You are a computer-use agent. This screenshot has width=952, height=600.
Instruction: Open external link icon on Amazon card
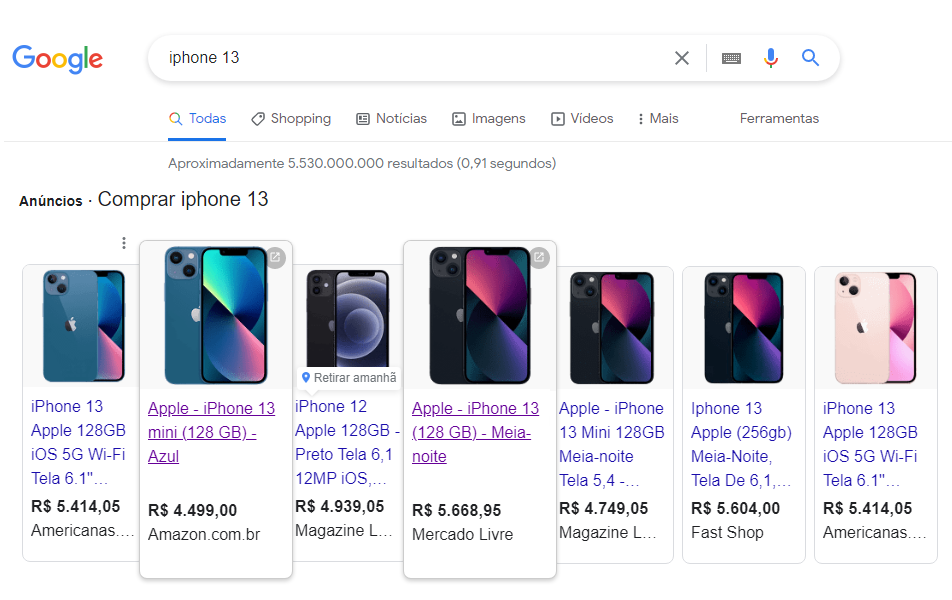pos(275,257)
